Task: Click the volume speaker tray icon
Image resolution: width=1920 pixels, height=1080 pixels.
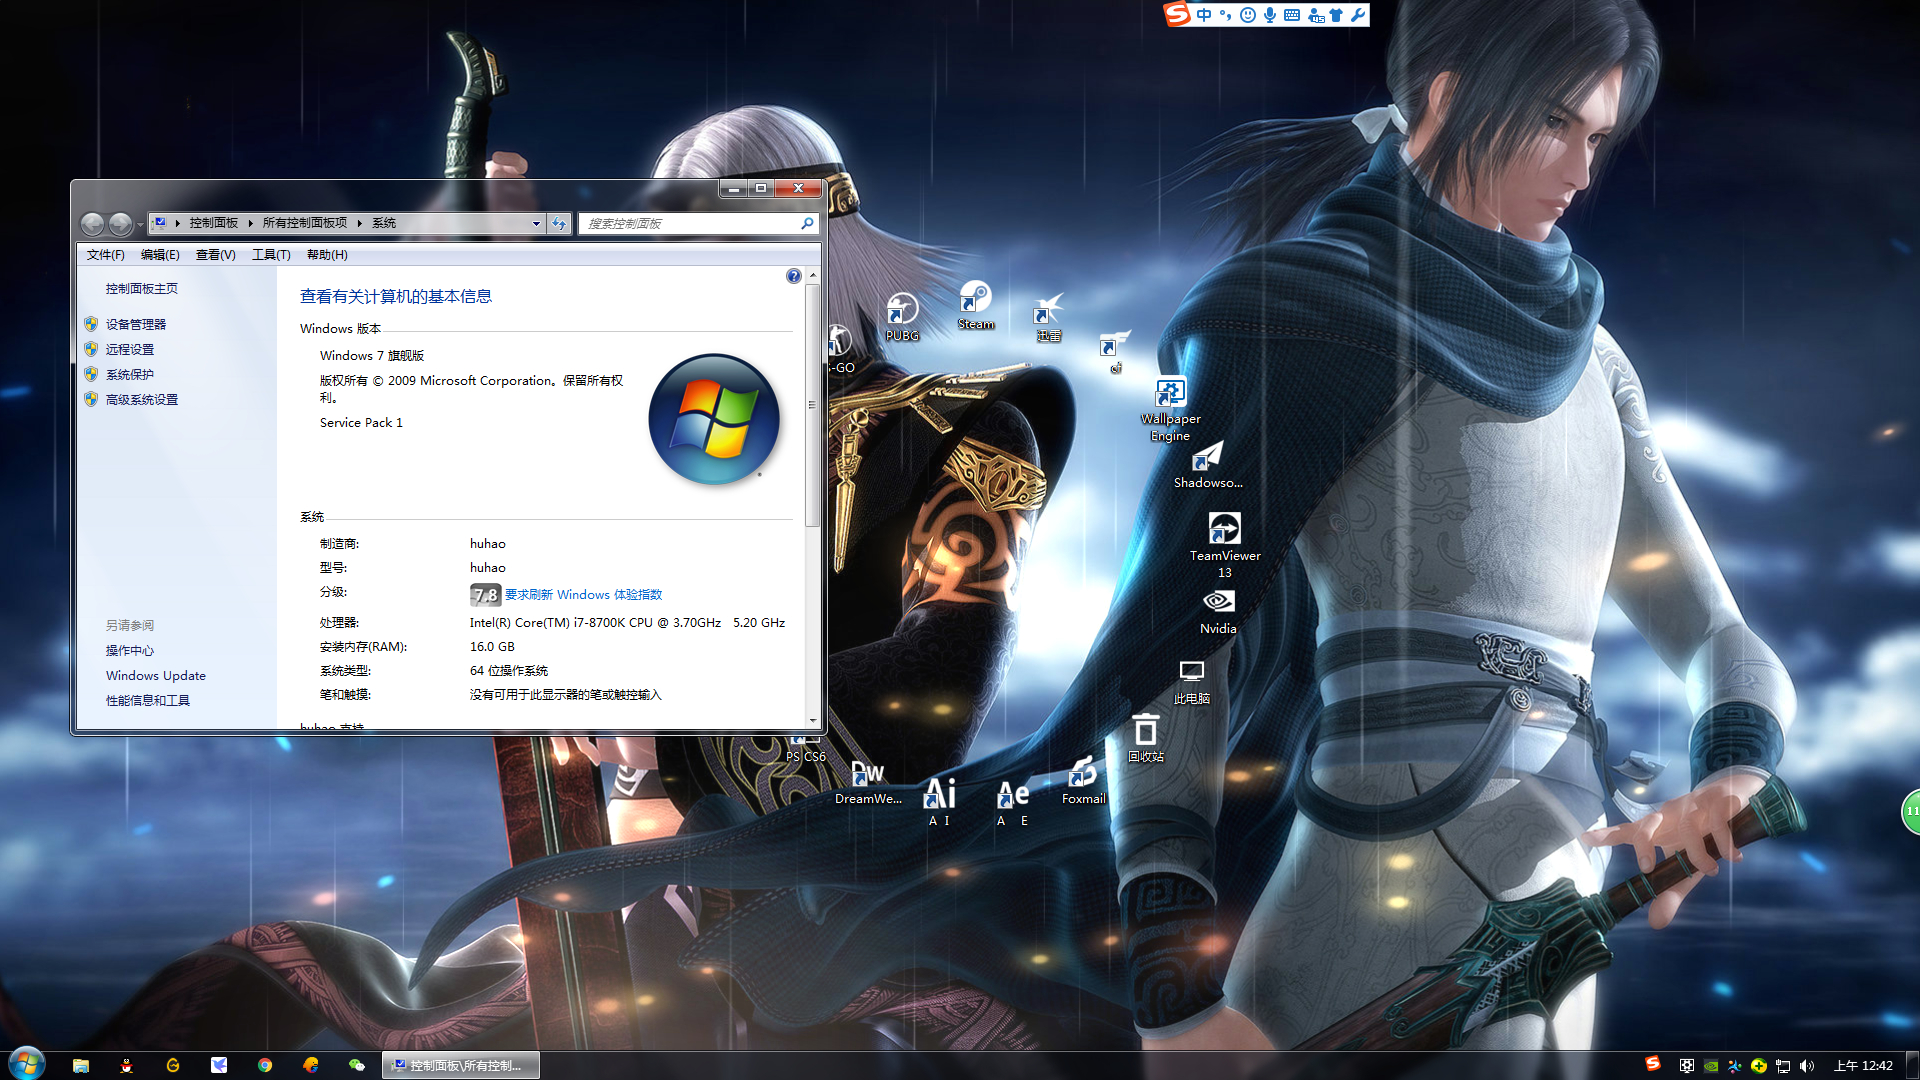Action: pyautogui.click(x=1807, y=1066)
